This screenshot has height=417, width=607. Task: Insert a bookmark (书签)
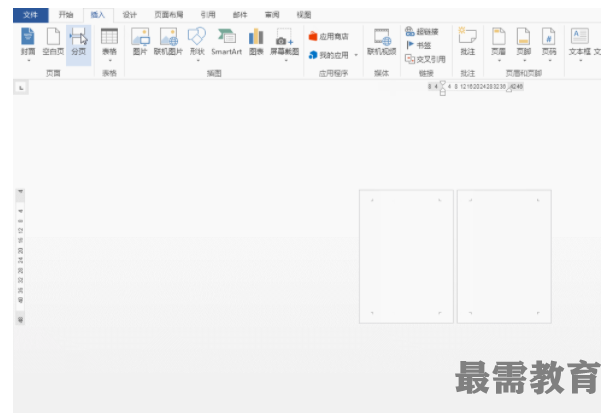point(418,45)
